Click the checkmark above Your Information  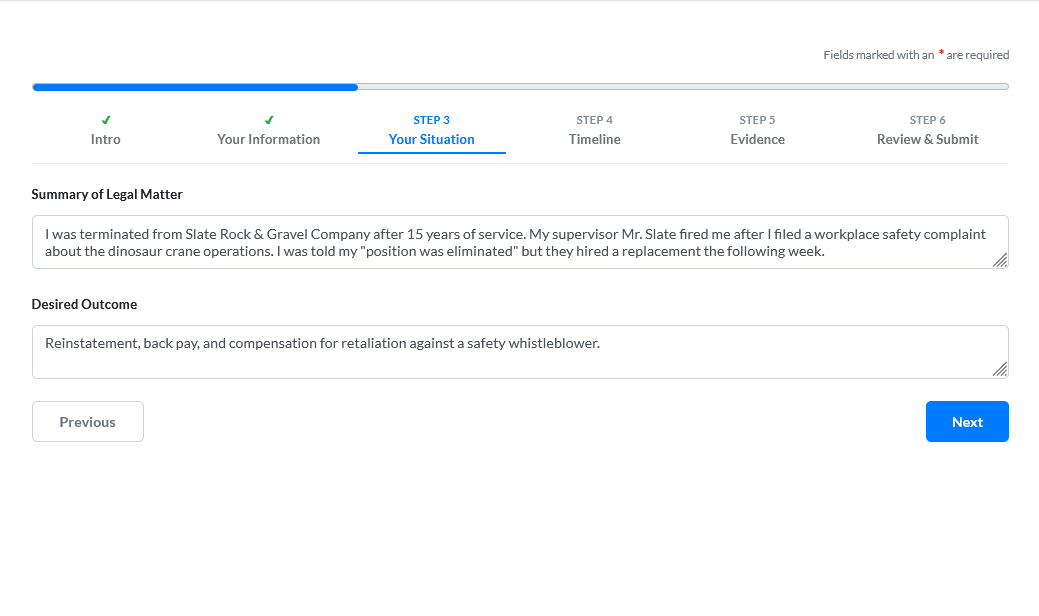pos(268,119)
